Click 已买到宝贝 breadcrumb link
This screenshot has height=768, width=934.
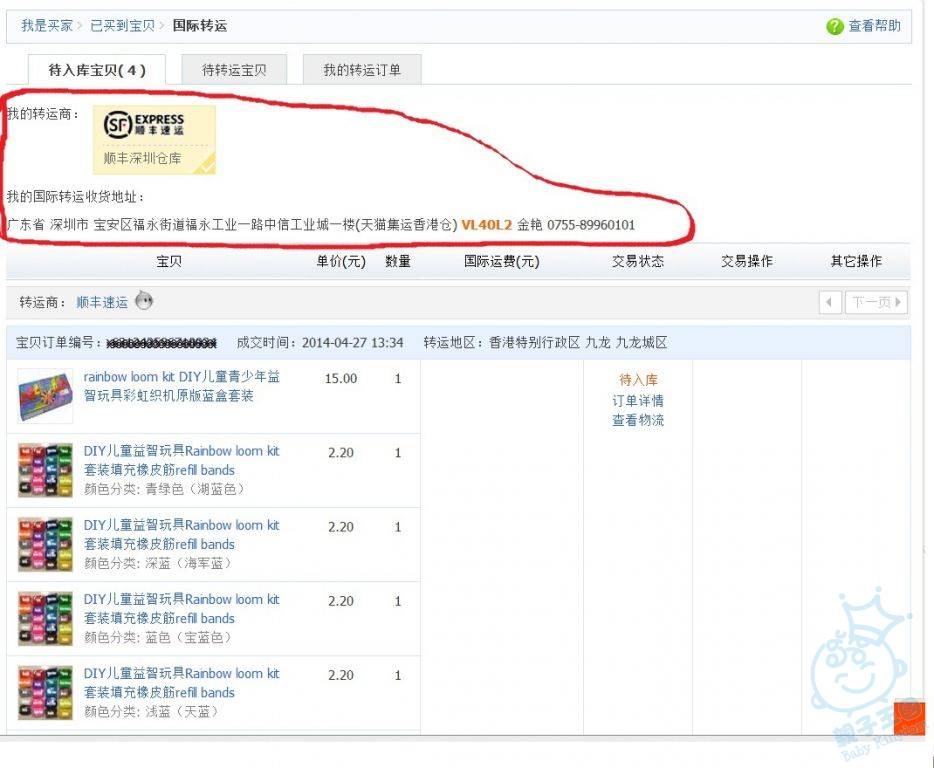[123, 25]
